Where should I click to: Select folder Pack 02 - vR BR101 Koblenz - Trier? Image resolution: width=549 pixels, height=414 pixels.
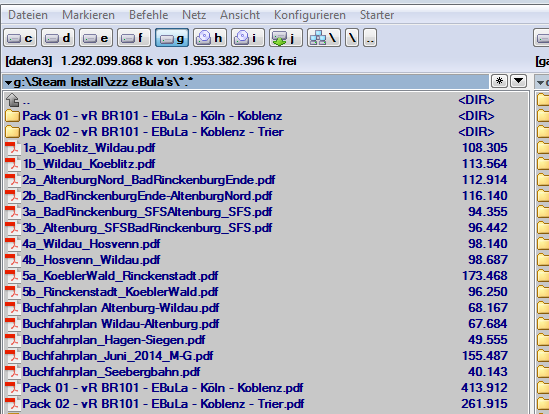pos(153,132)
